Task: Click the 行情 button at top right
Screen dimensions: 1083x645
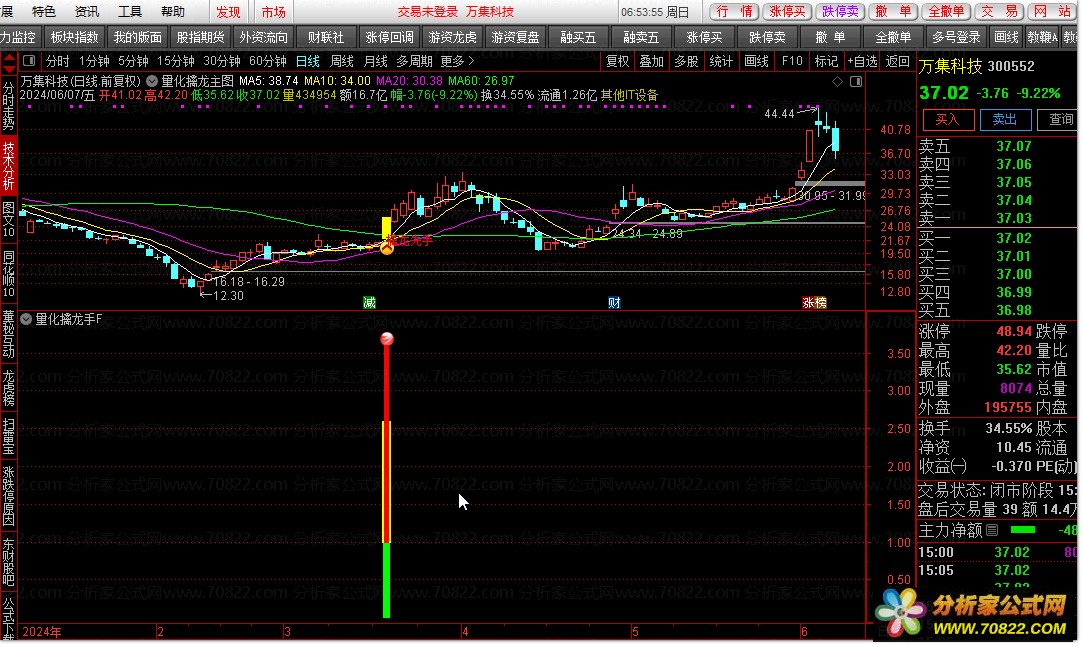Action: click(x=734, y=11)
